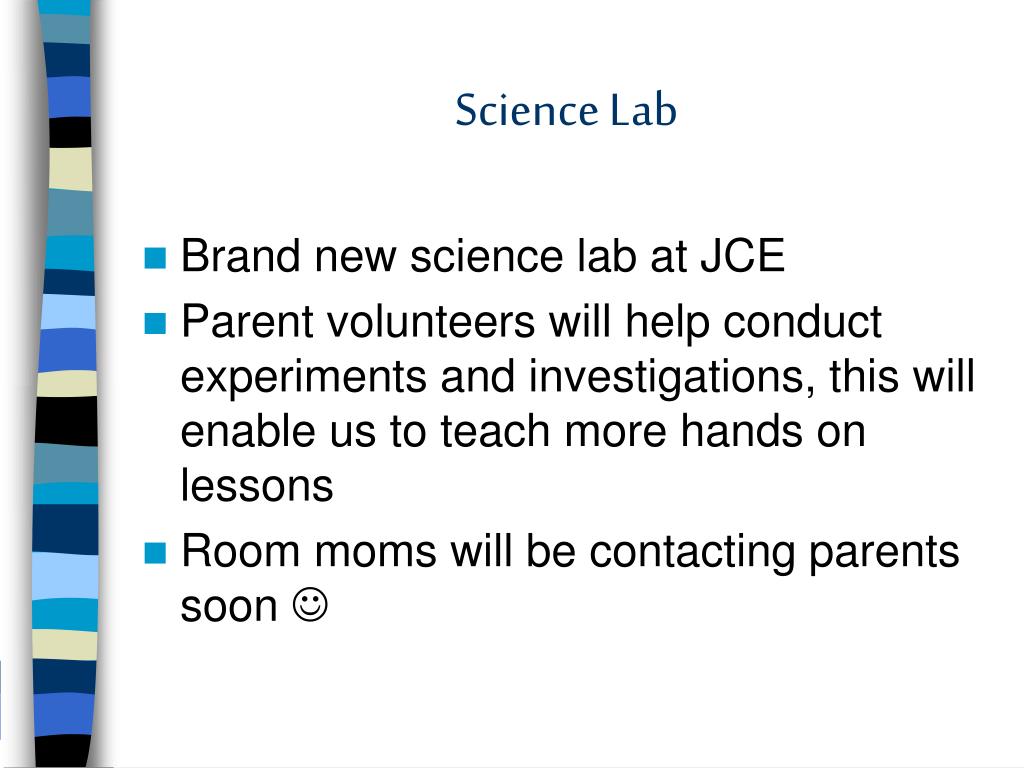Click the top black stripe on ribbon

pos(70,132)
